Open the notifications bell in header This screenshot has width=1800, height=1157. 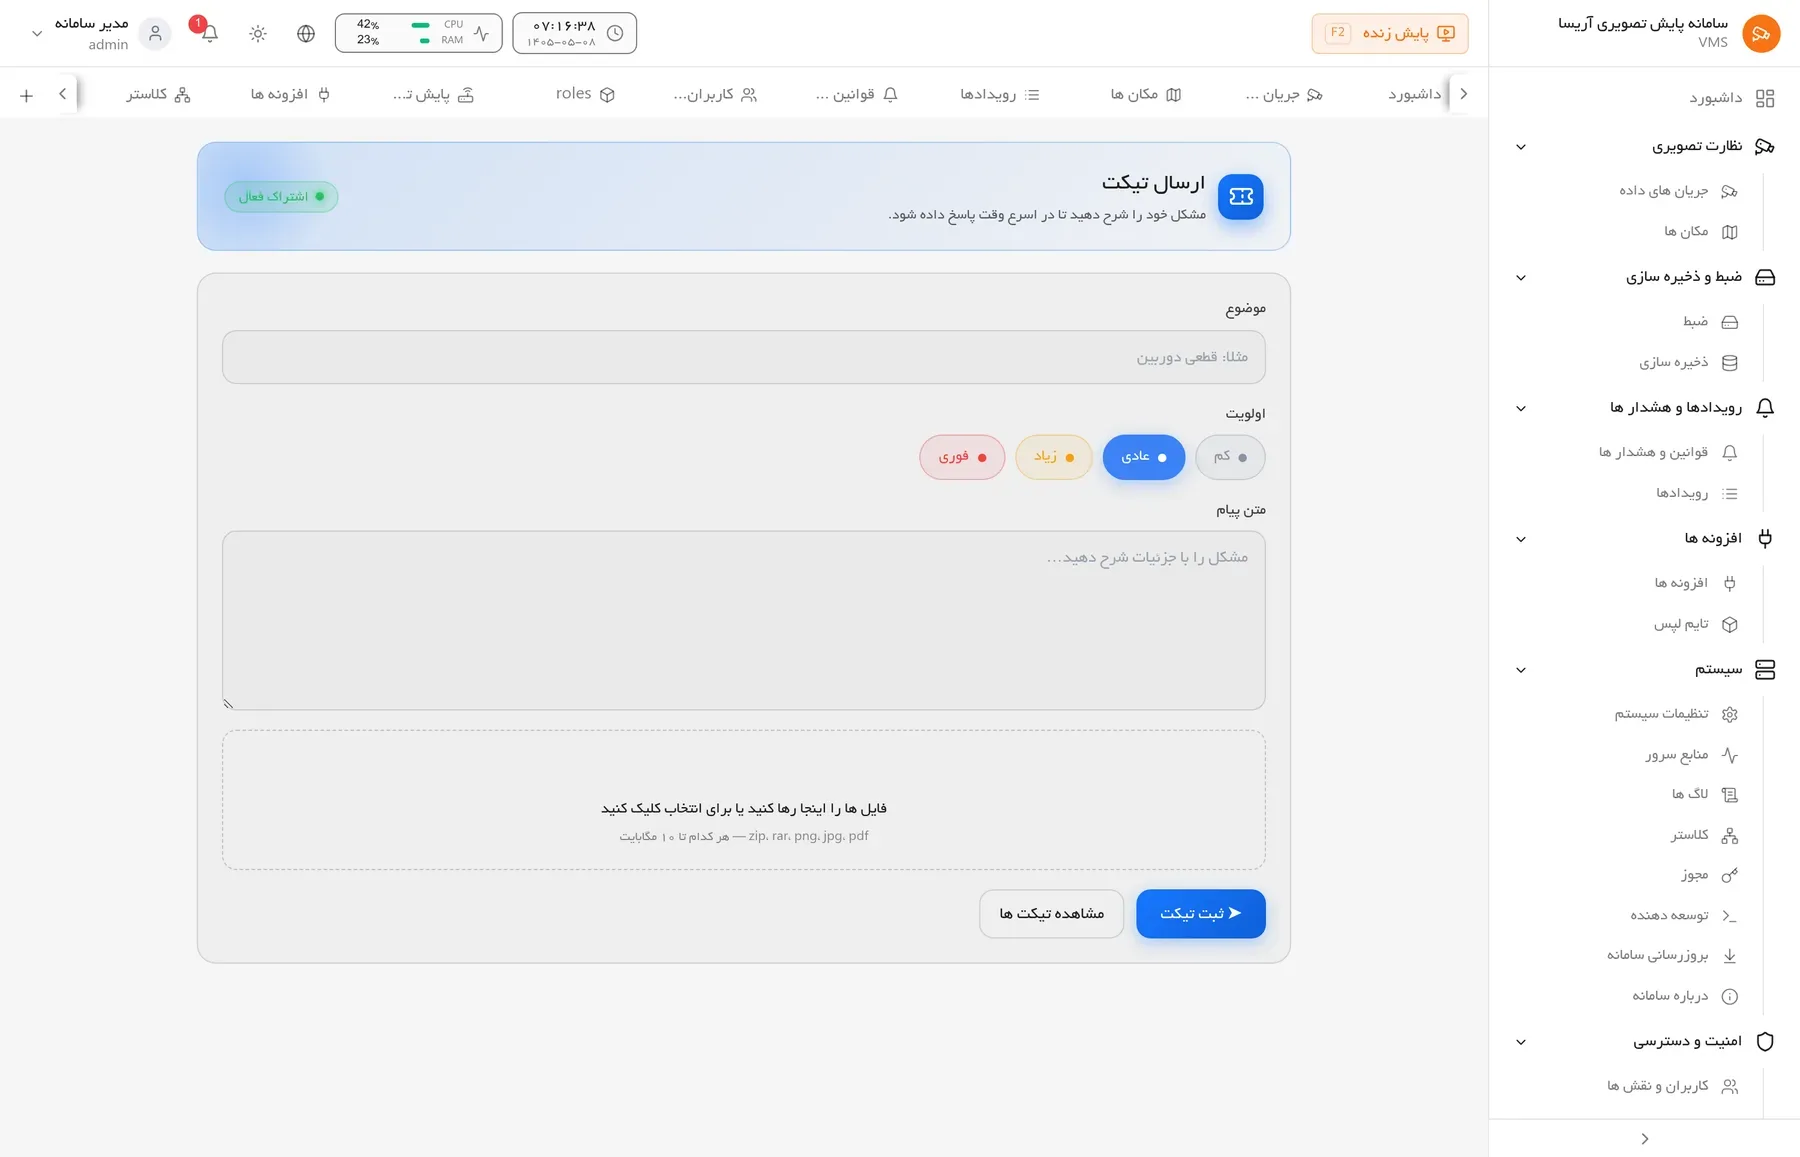209,33
